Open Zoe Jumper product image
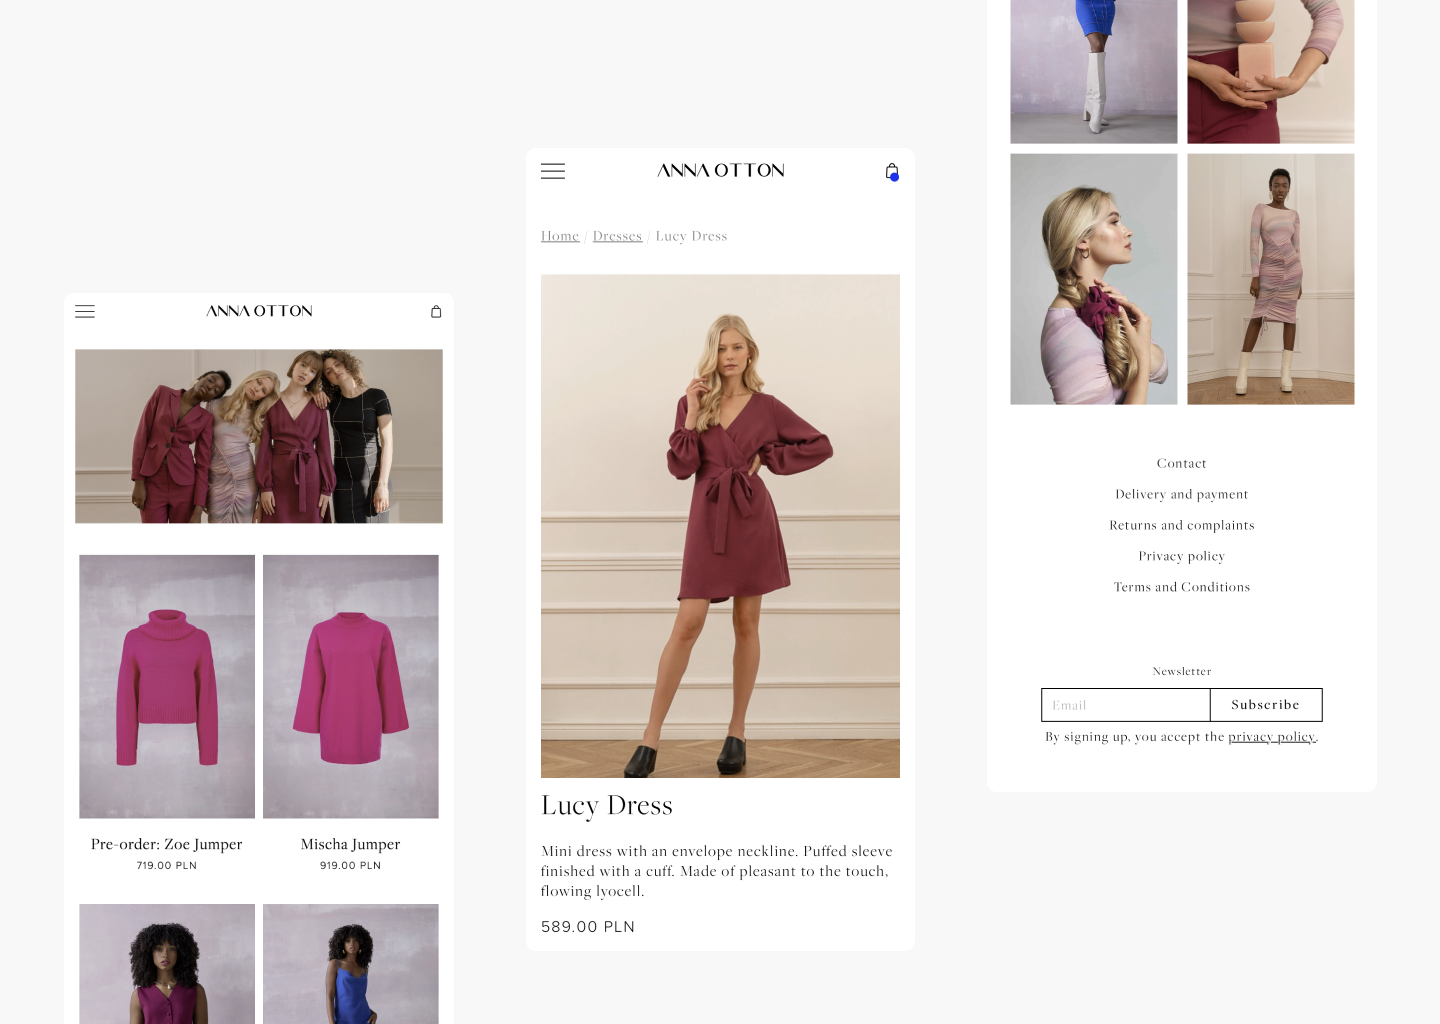1440x1024 pixels. [167, 687]
